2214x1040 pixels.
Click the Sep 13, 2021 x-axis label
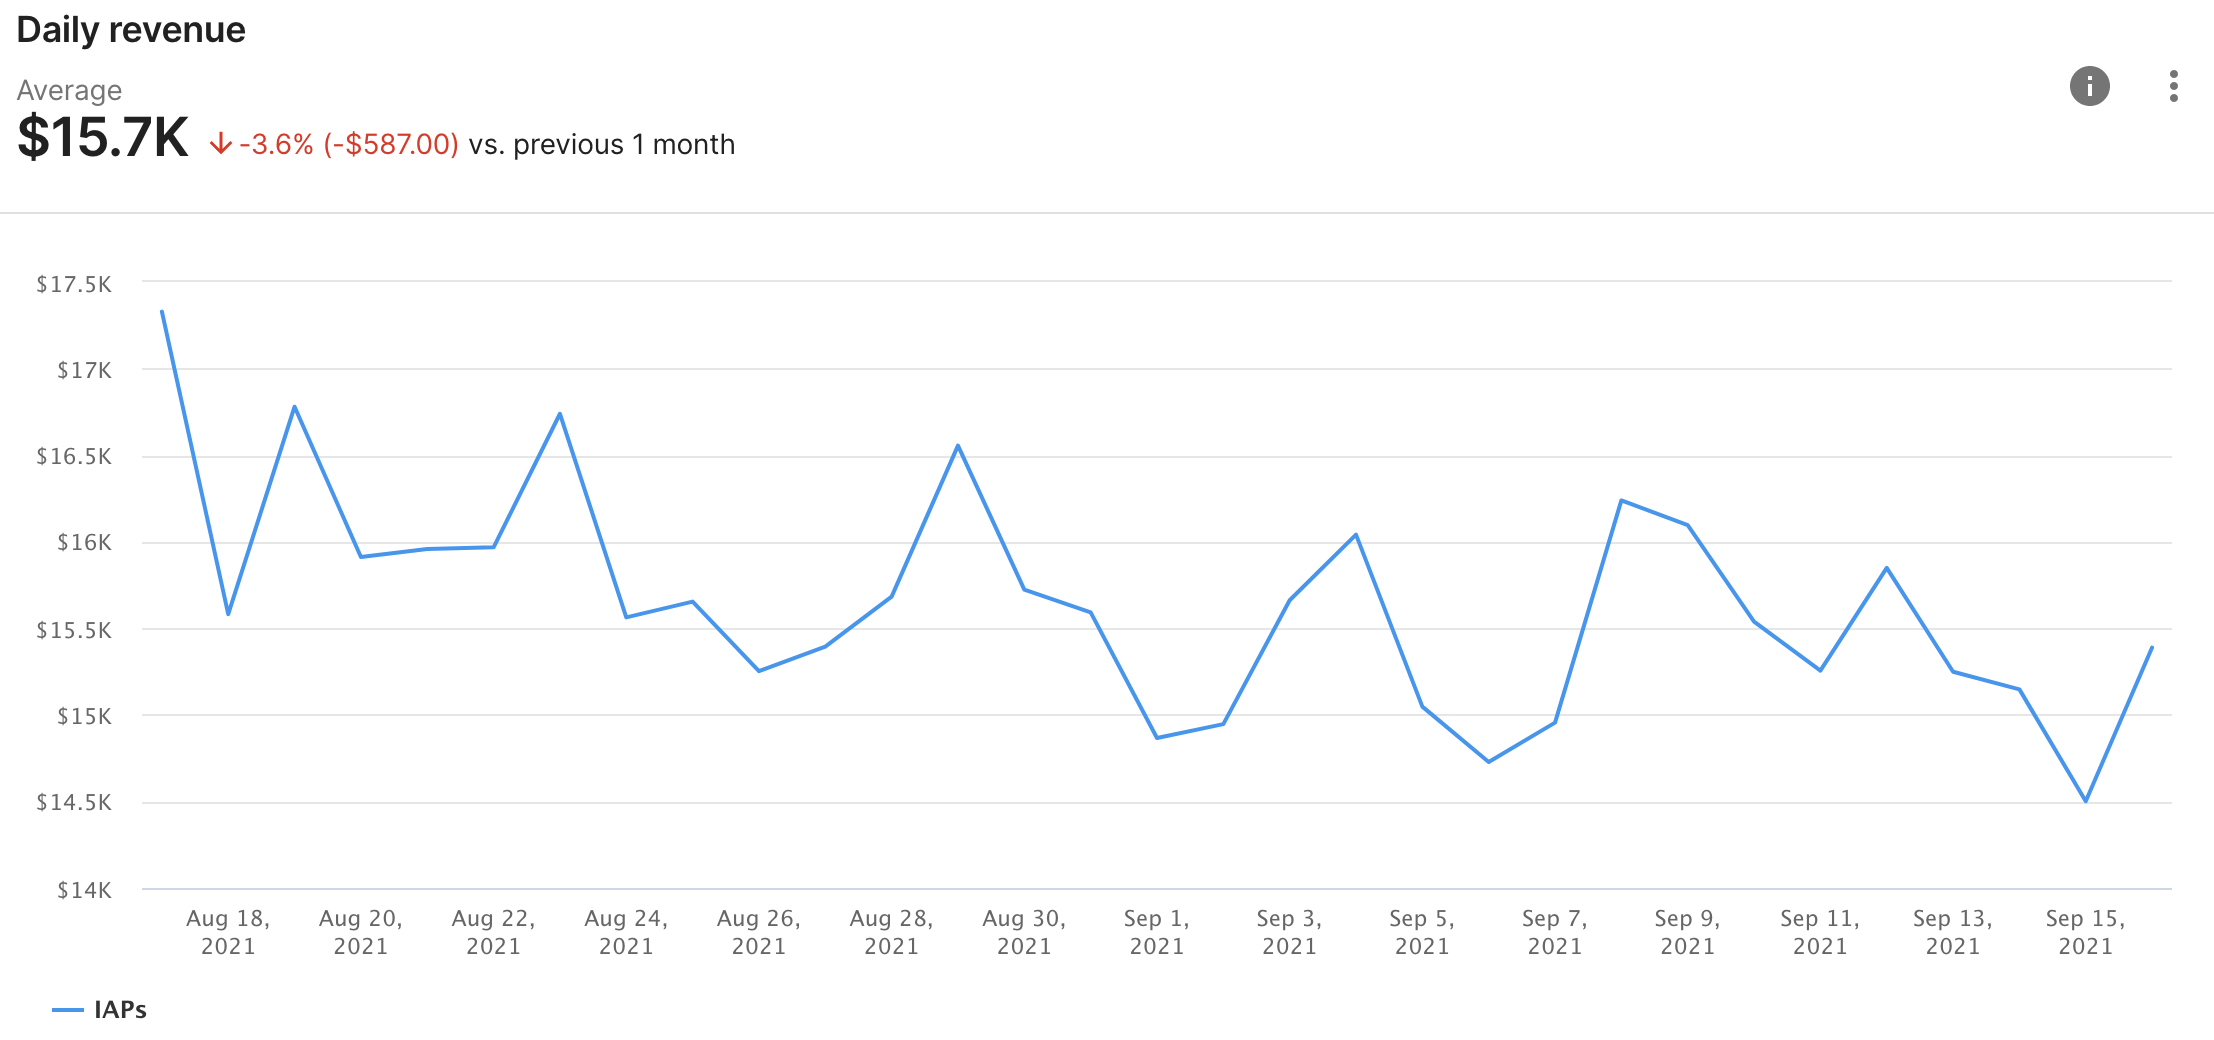(1952, 932)
